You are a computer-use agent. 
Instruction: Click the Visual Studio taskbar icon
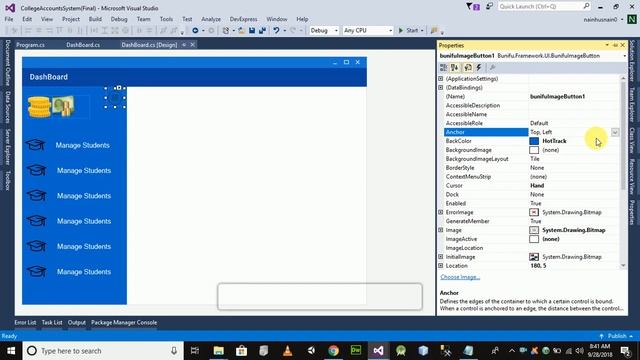click(x=378, y=351)
